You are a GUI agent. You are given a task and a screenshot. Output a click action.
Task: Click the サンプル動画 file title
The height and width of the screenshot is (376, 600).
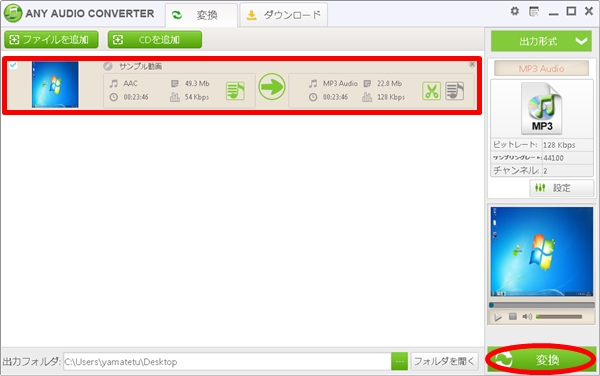click(140, 66)
